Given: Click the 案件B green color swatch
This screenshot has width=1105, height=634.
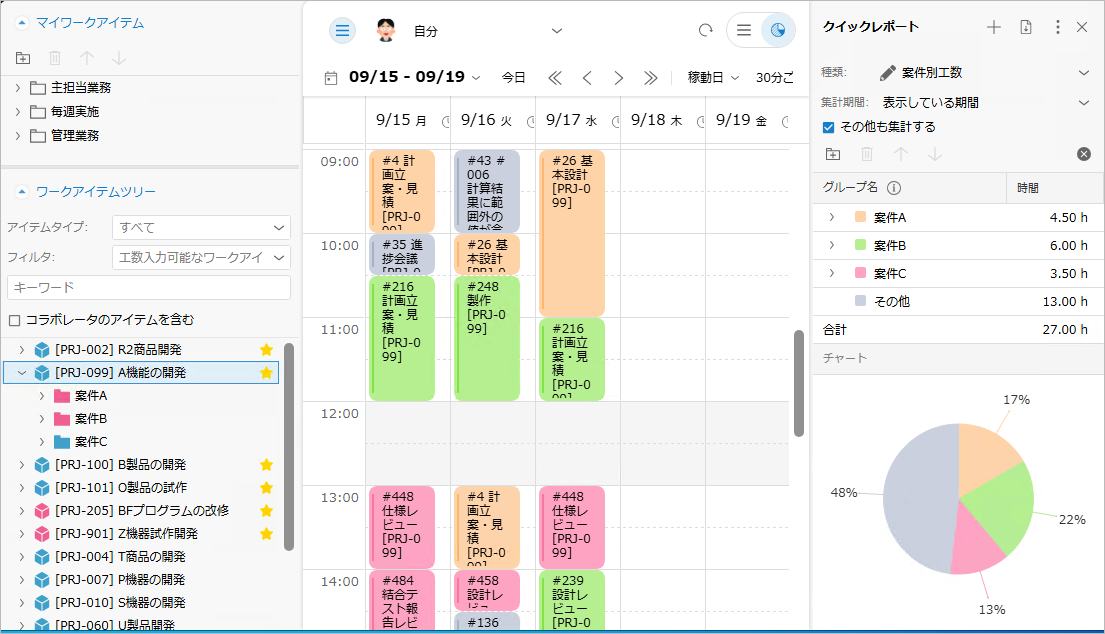Looking at the screenshot, I should tap(860, 245).
